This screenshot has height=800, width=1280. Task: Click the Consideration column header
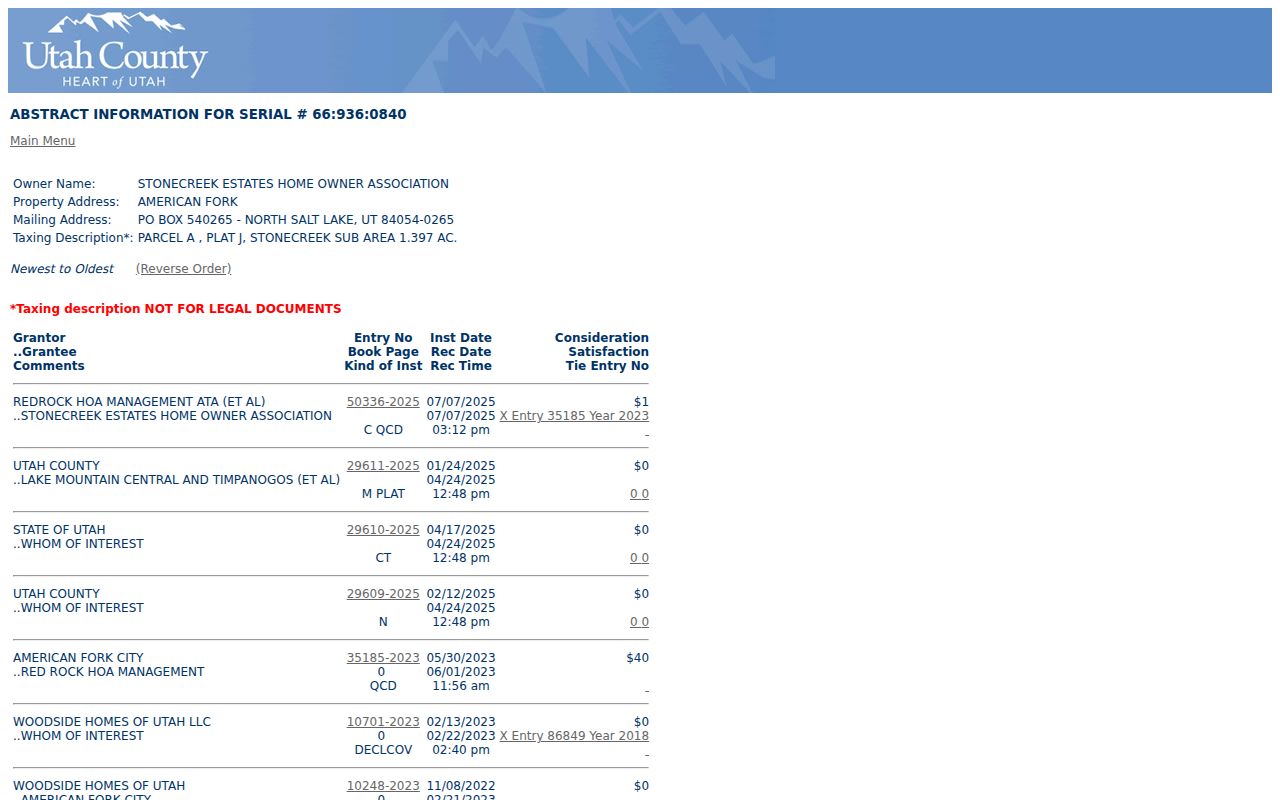pos(602,338)
